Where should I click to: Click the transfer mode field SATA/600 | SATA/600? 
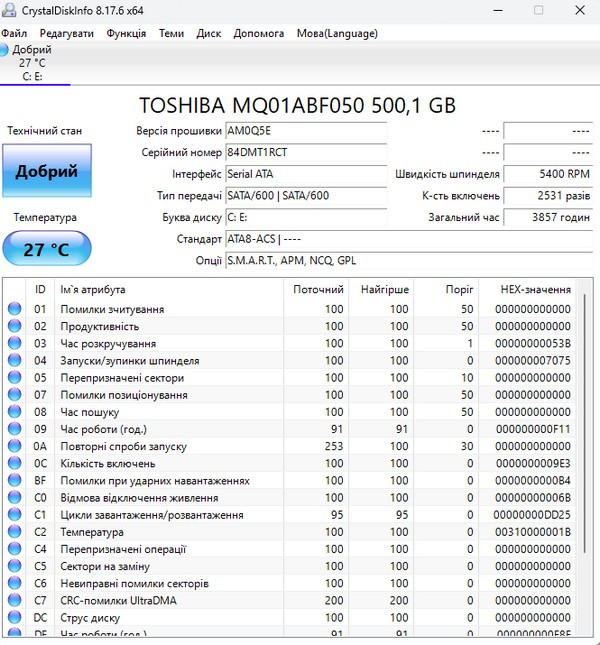click(306, 195)
